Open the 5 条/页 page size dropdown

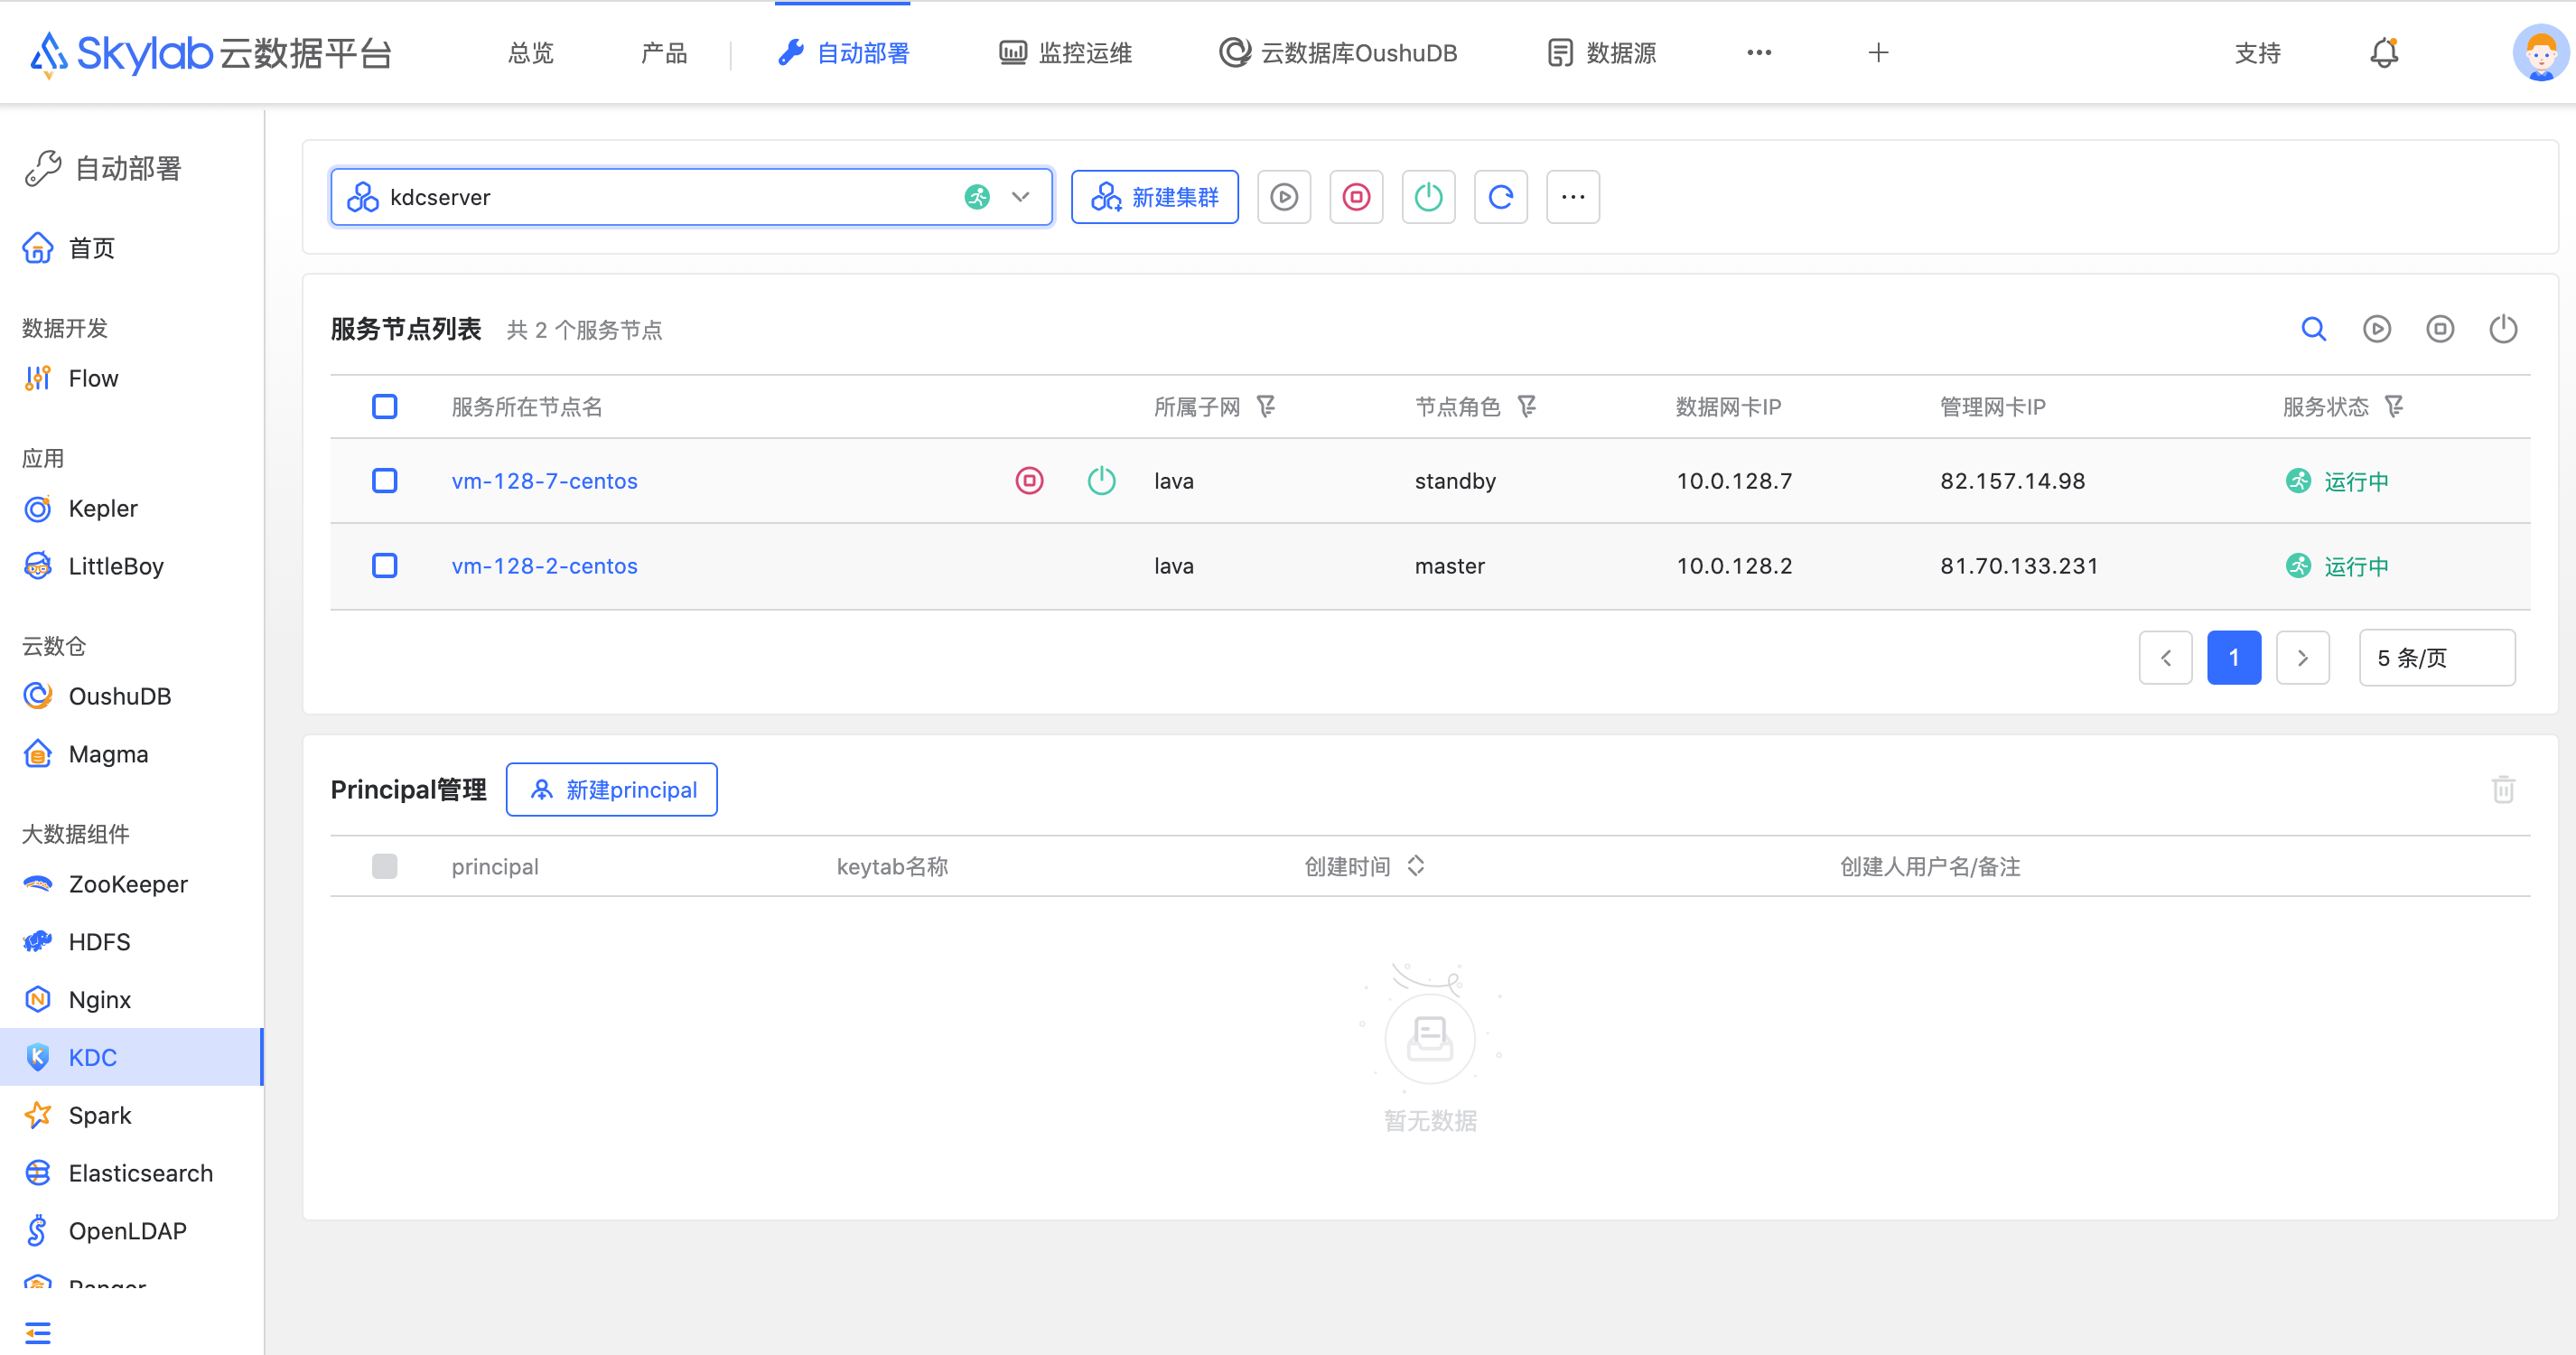[2436, 657]
